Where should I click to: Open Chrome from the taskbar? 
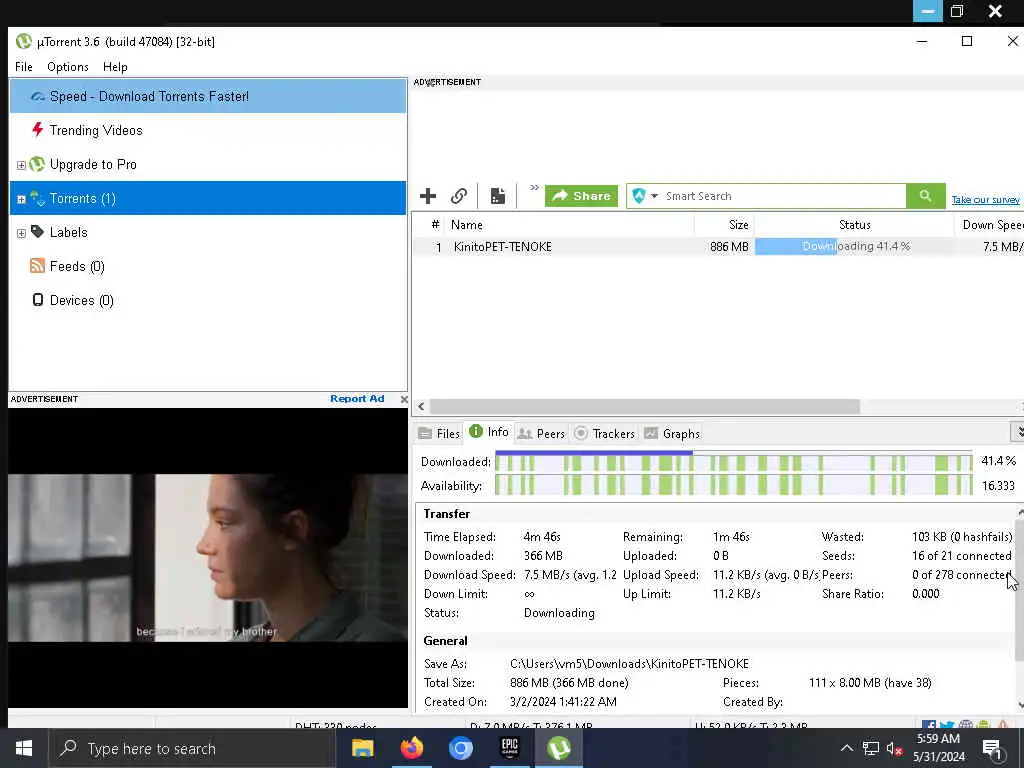(460, 748)
